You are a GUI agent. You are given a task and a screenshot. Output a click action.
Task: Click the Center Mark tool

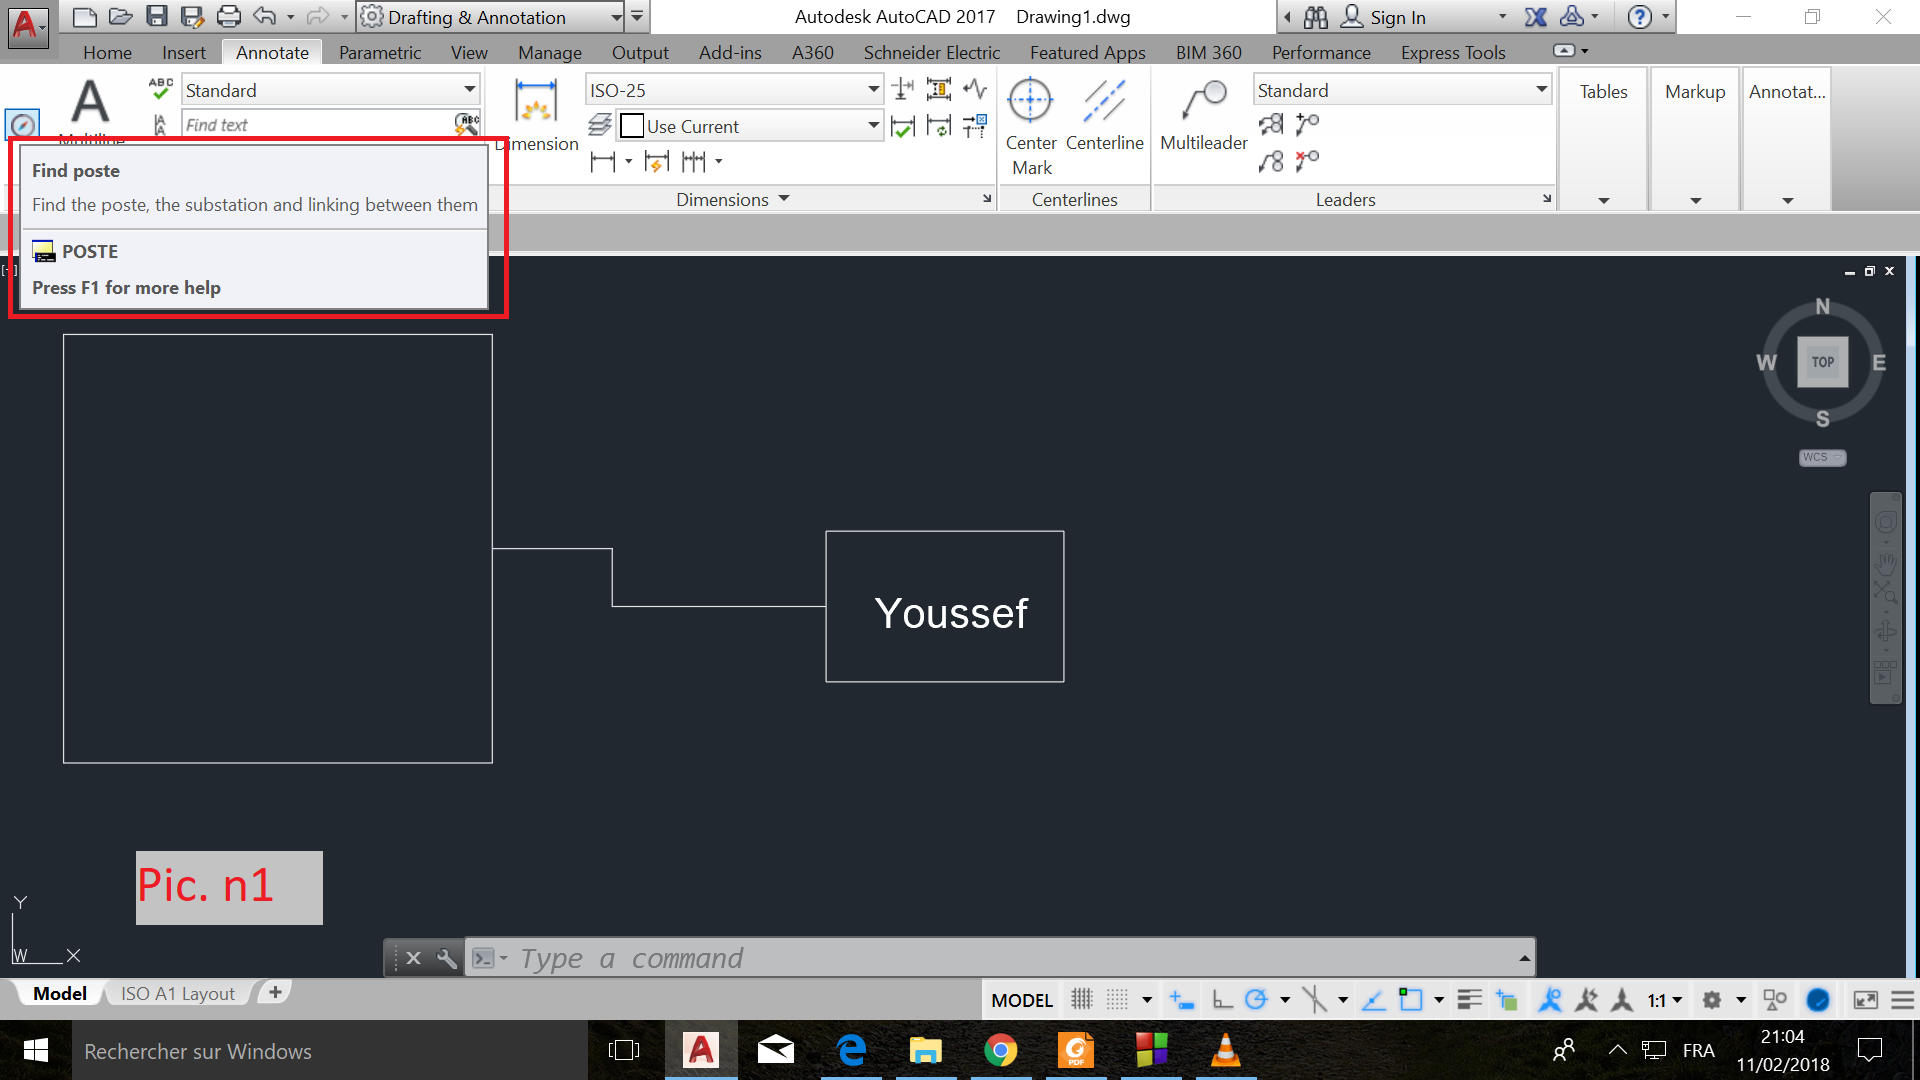(1030, 101)
